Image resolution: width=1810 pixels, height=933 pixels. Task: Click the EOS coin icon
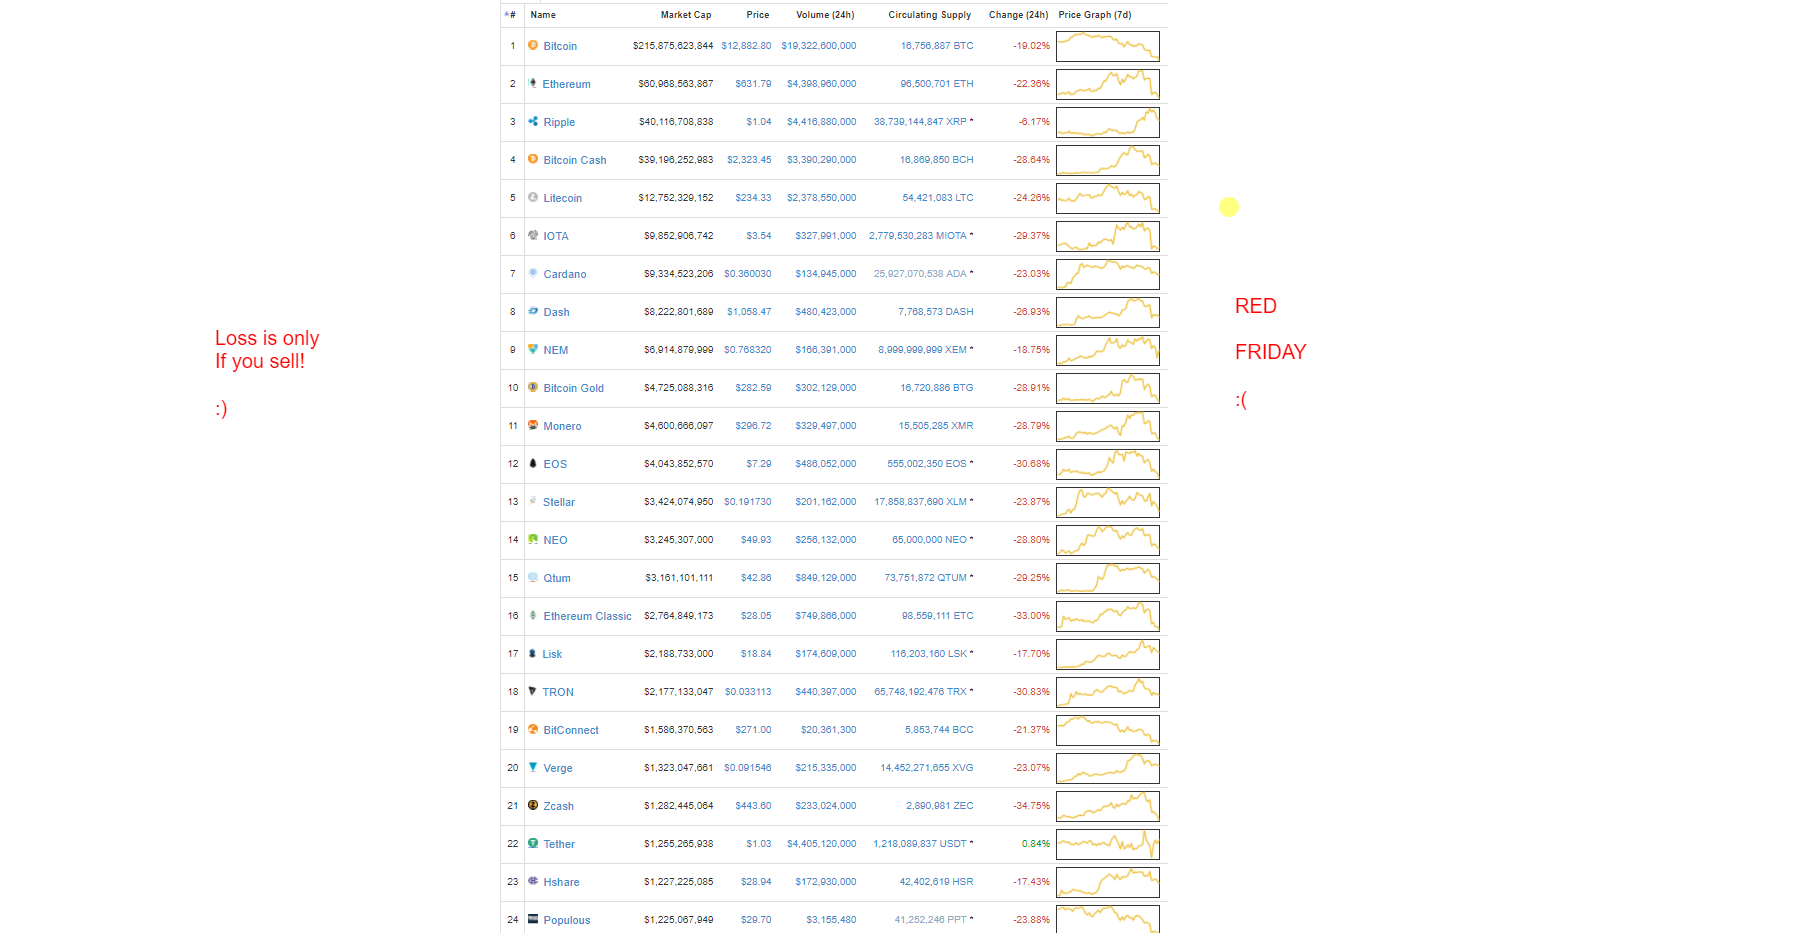[533, 463]
